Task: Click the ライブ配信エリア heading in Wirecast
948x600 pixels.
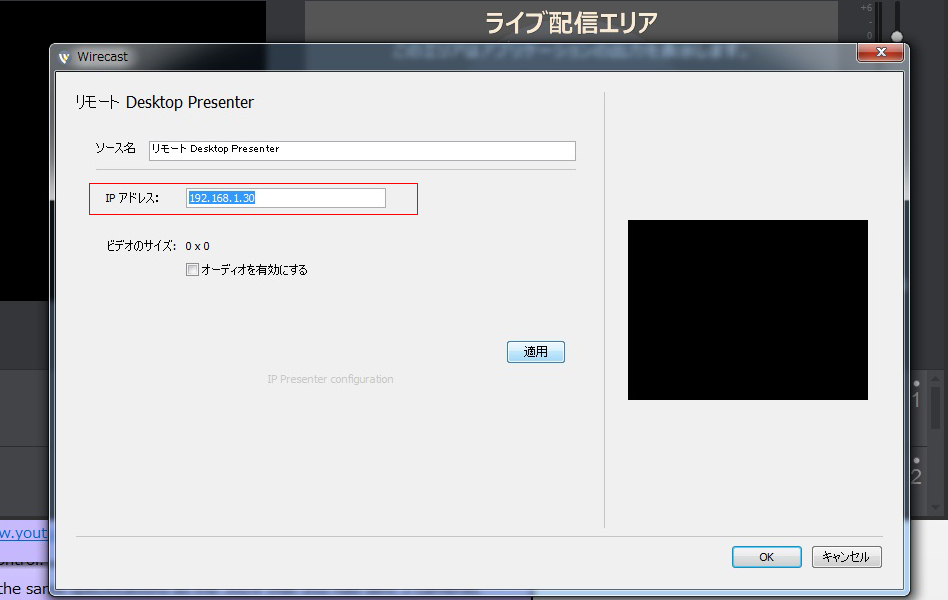Action: pyautogui.click(x=571, y=23)
